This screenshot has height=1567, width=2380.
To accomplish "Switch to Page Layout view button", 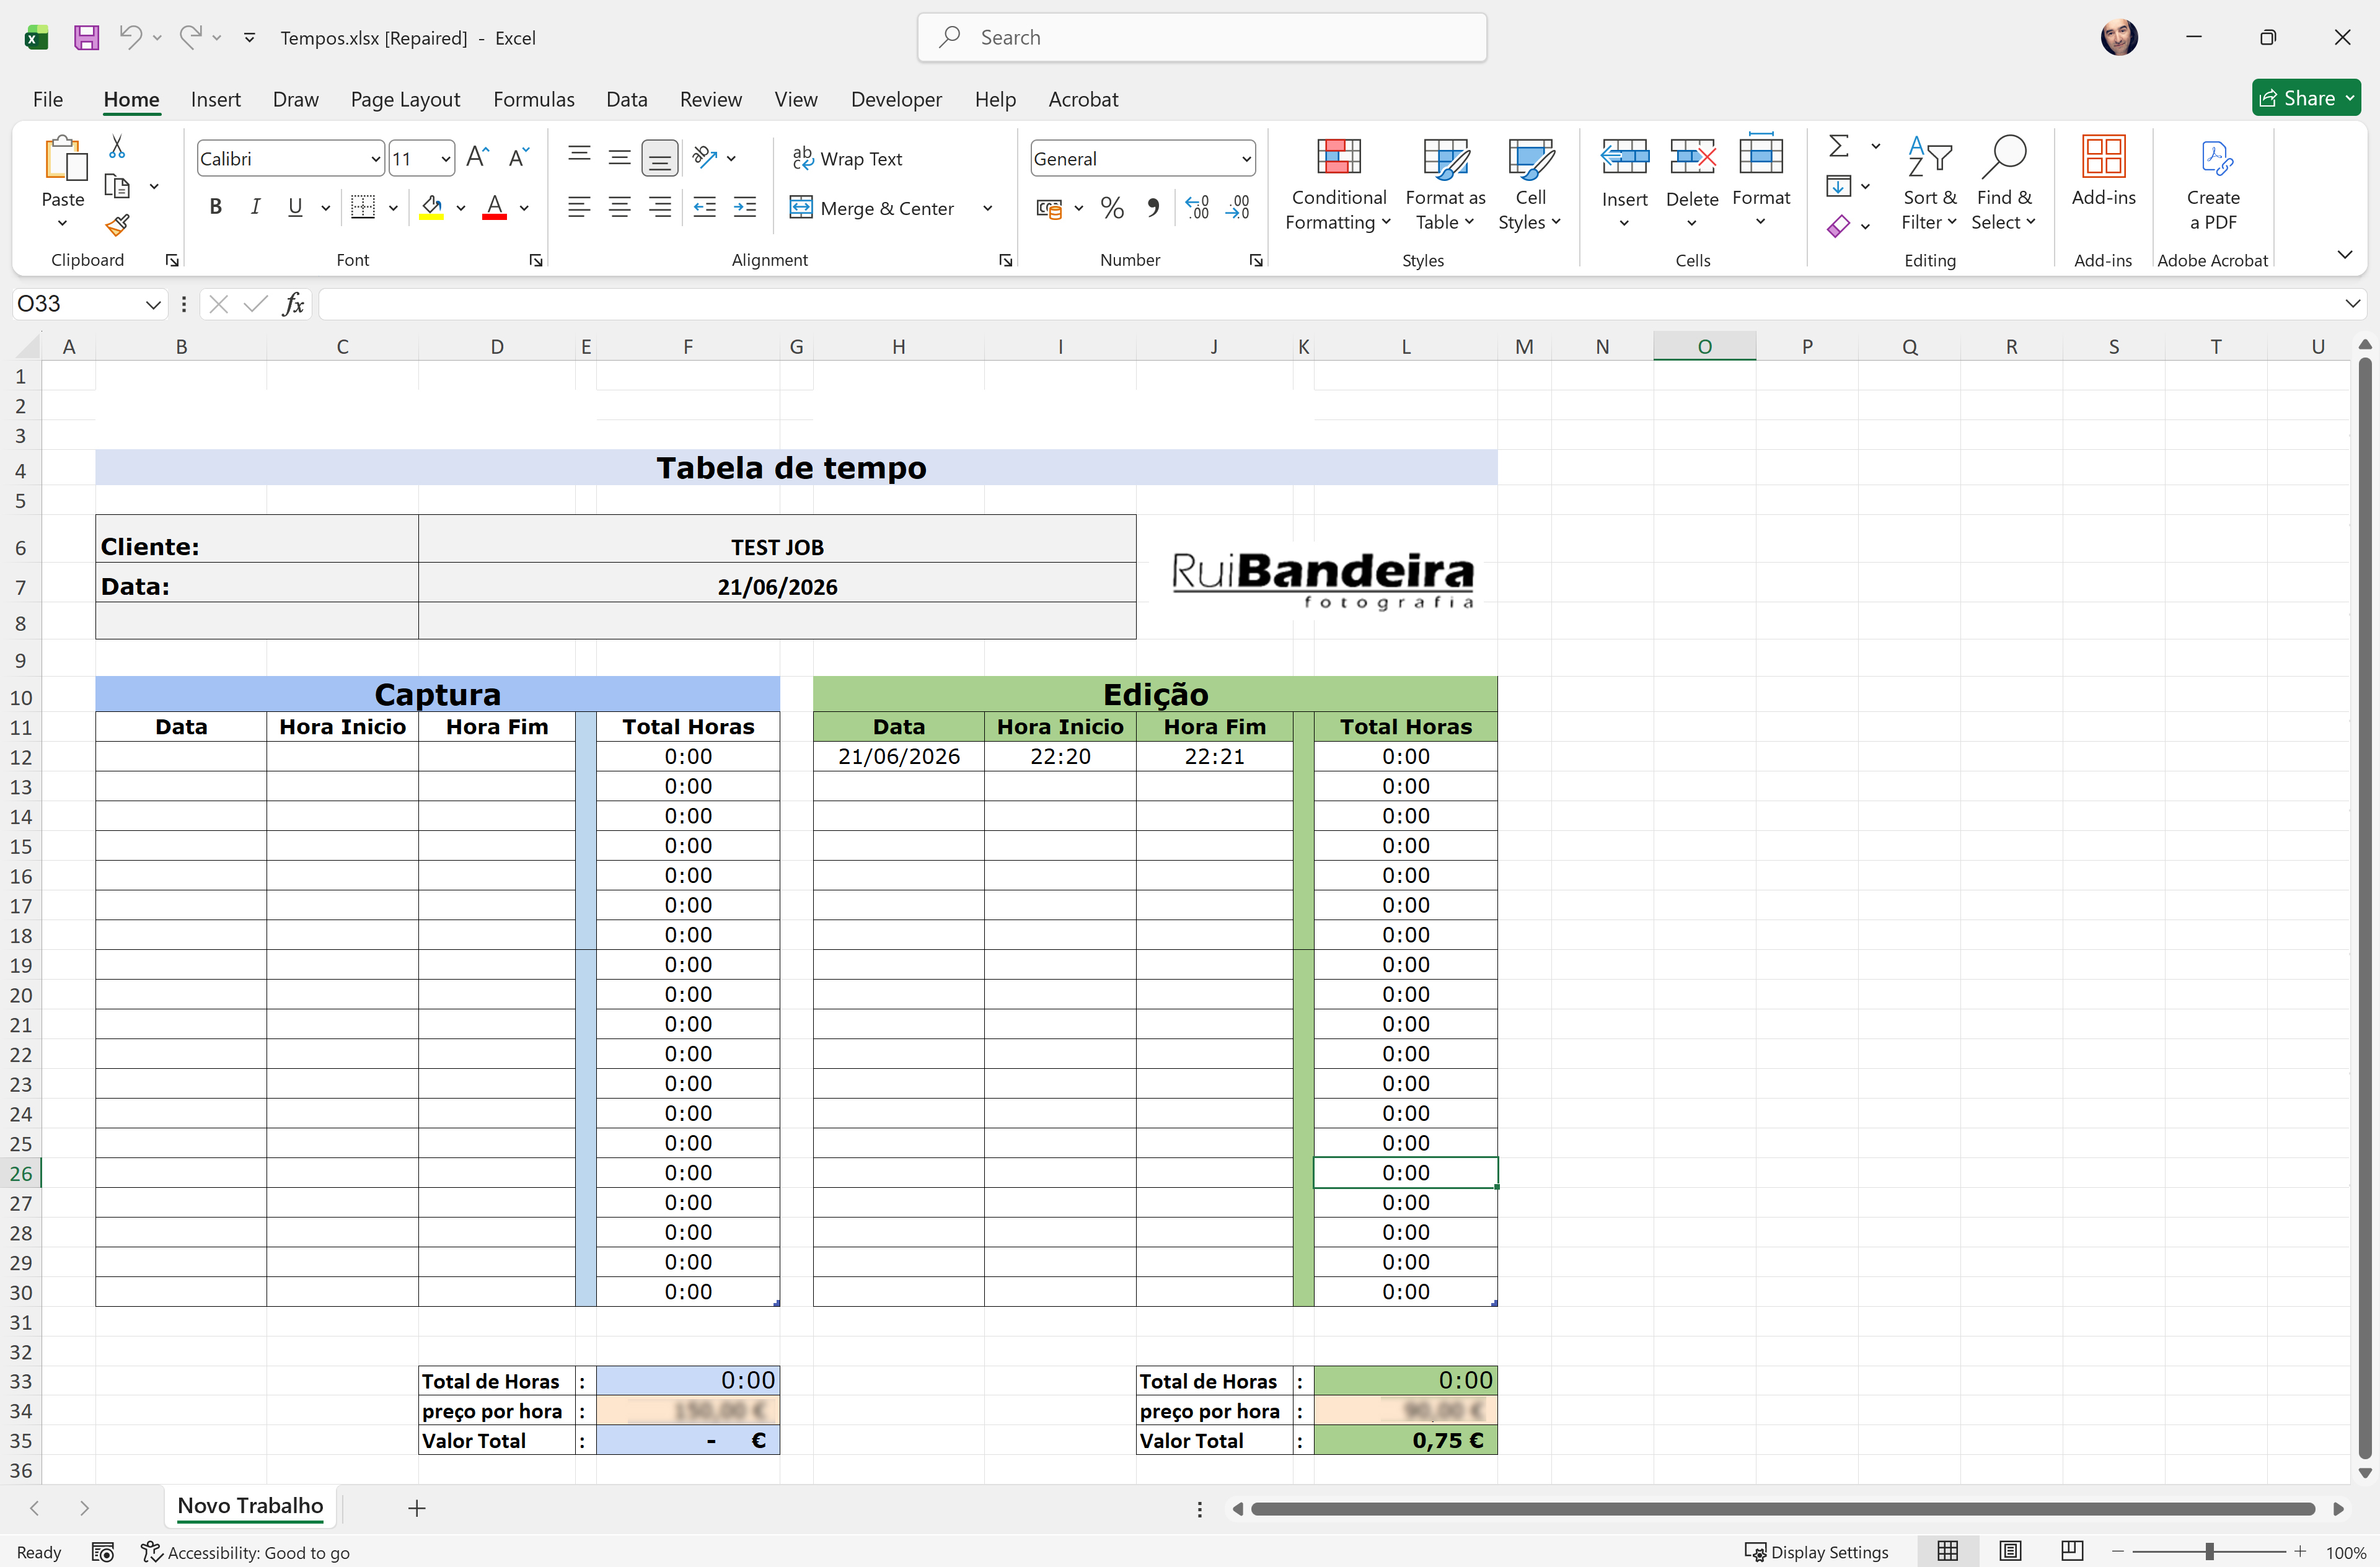I will (x=2010, y=1551).
